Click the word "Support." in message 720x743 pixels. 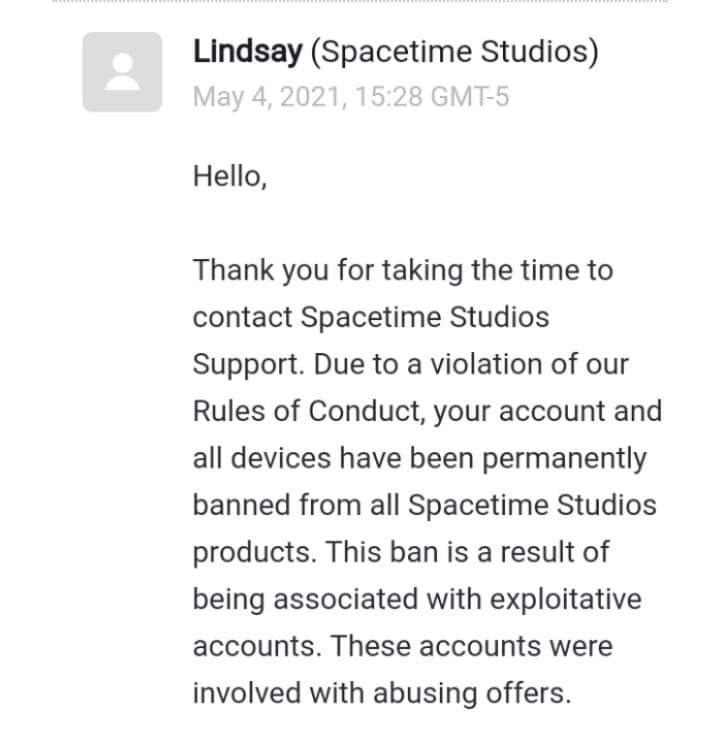249,365
